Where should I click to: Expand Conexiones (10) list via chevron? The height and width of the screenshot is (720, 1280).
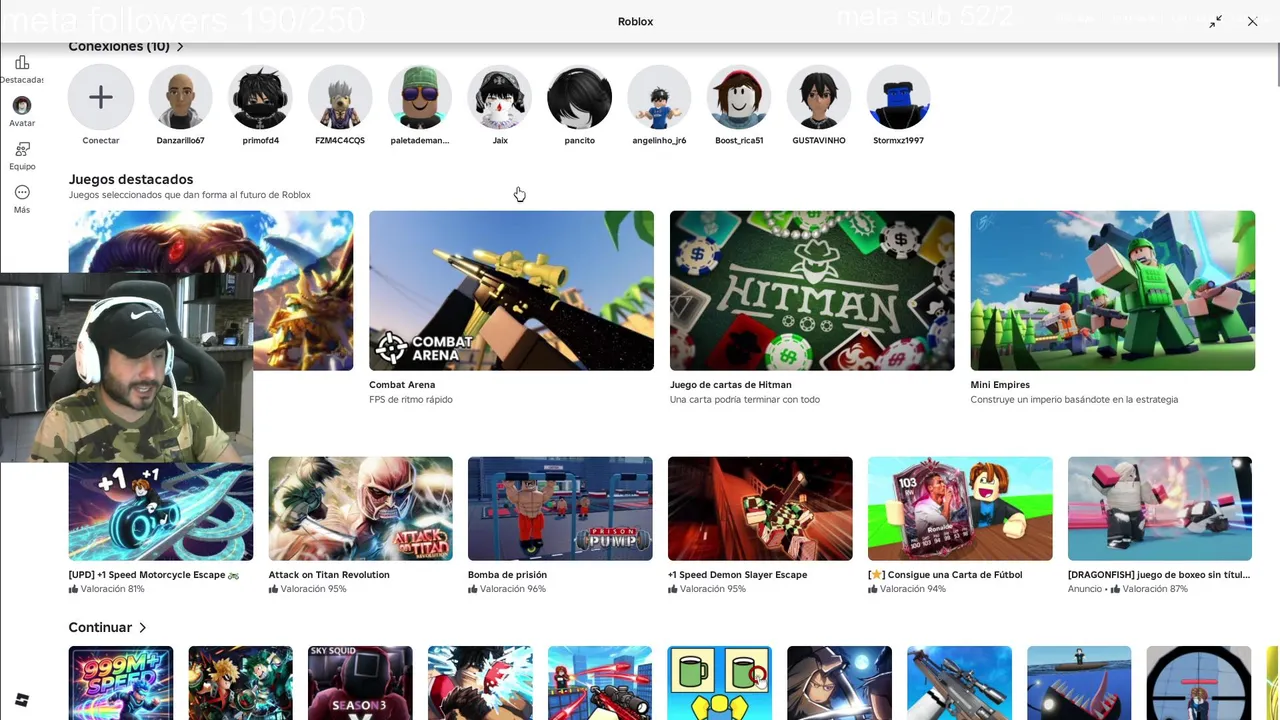(x=180, y=46)
